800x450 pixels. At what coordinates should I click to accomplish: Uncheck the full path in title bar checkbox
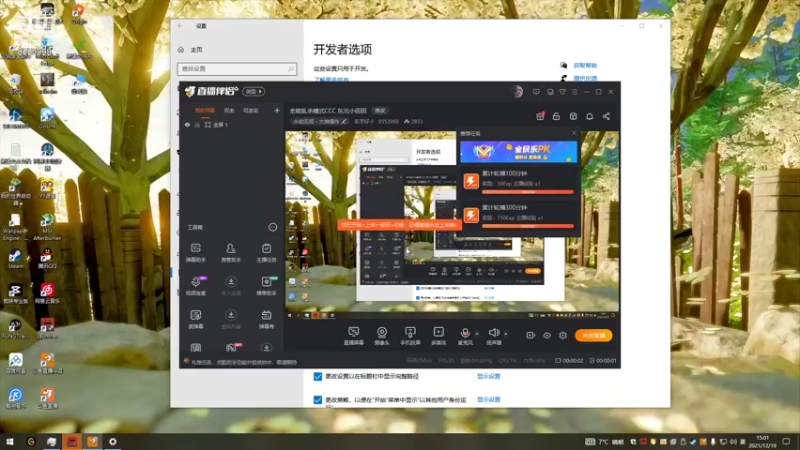(x=317, y=376)
